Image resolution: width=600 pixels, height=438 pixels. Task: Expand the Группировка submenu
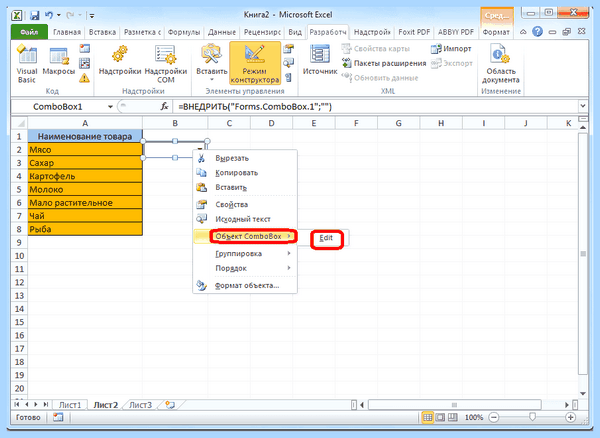point(245,254)
